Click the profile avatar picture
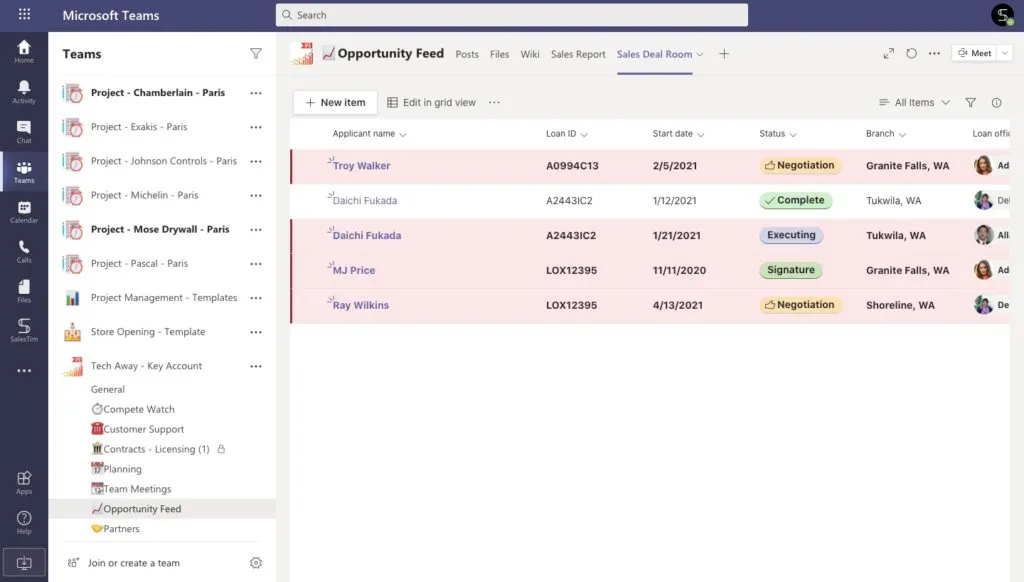Viewport: 1024px width, 582px height. coord(1002,14)
